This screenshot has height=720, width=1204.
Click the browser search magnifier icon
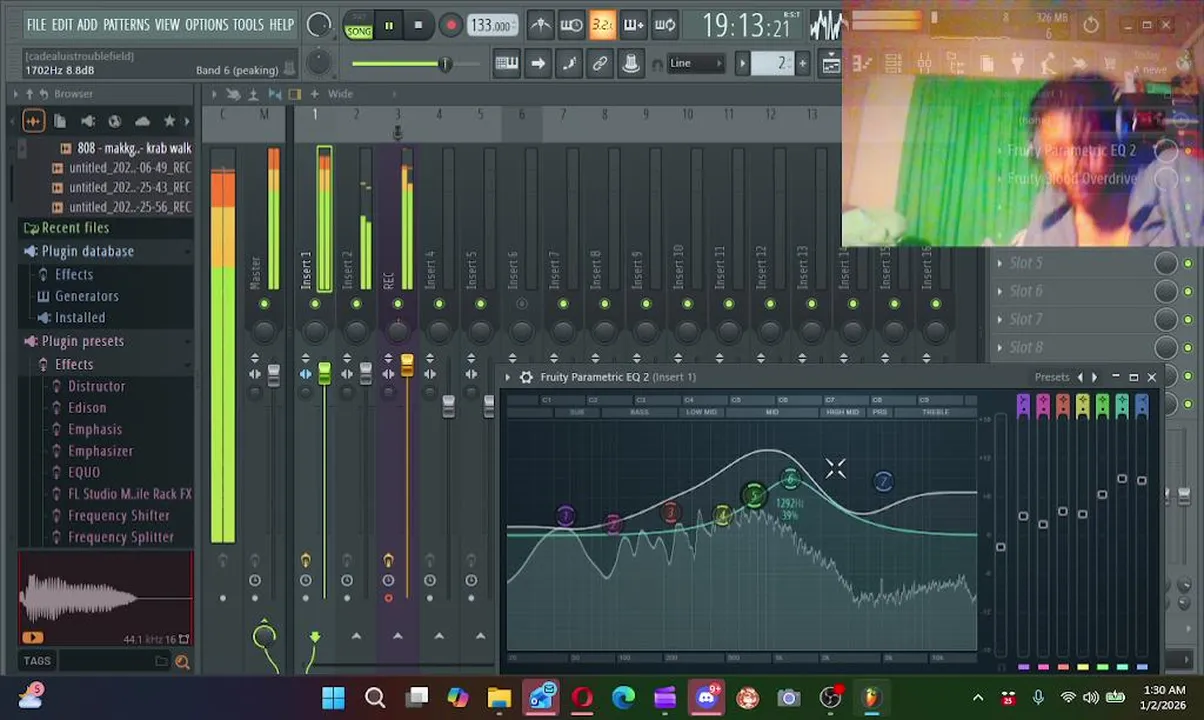(x=182, y=661)
